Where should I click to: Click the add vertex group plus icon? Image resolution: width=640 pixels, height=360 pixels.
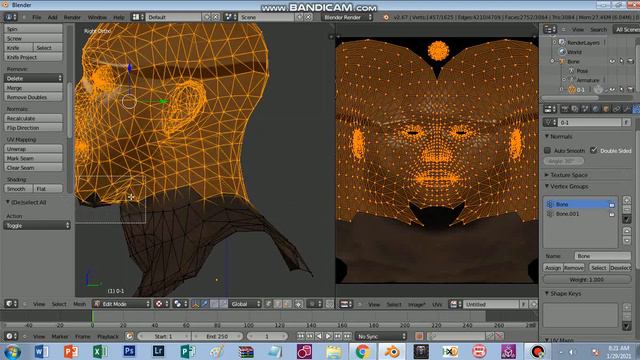coord(627,200)
